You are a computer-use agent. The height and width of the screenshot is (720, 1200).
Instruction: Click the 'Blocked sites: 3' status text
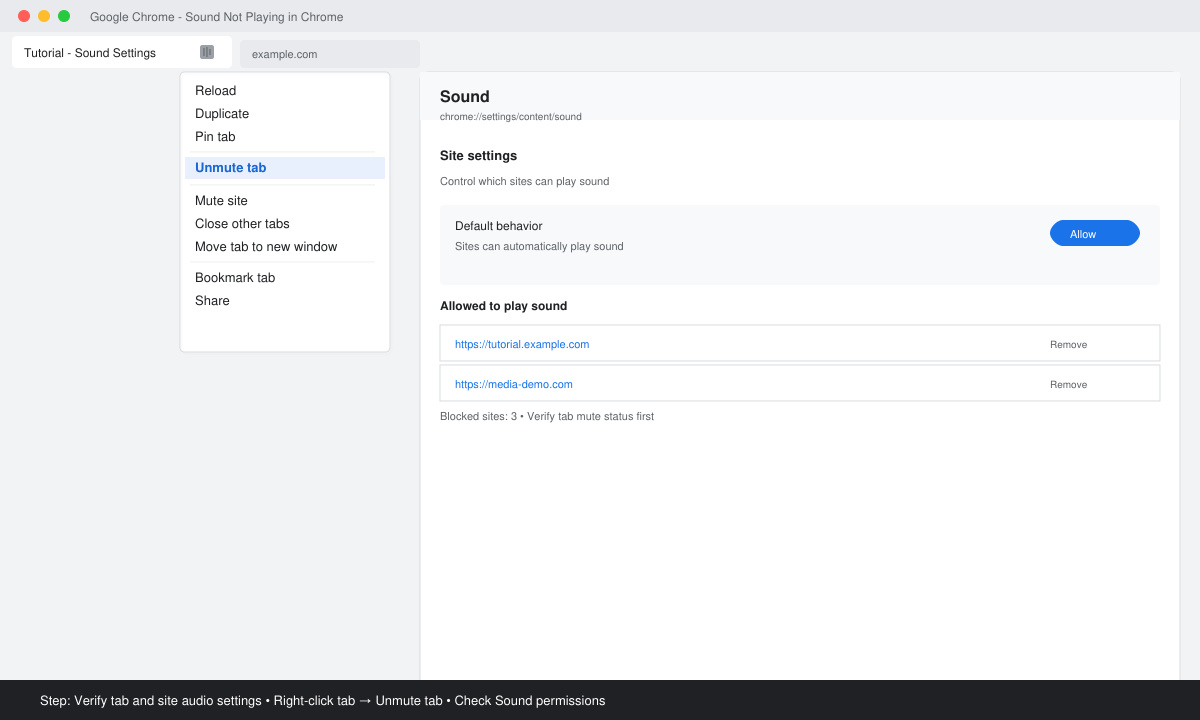coord(479,416)
